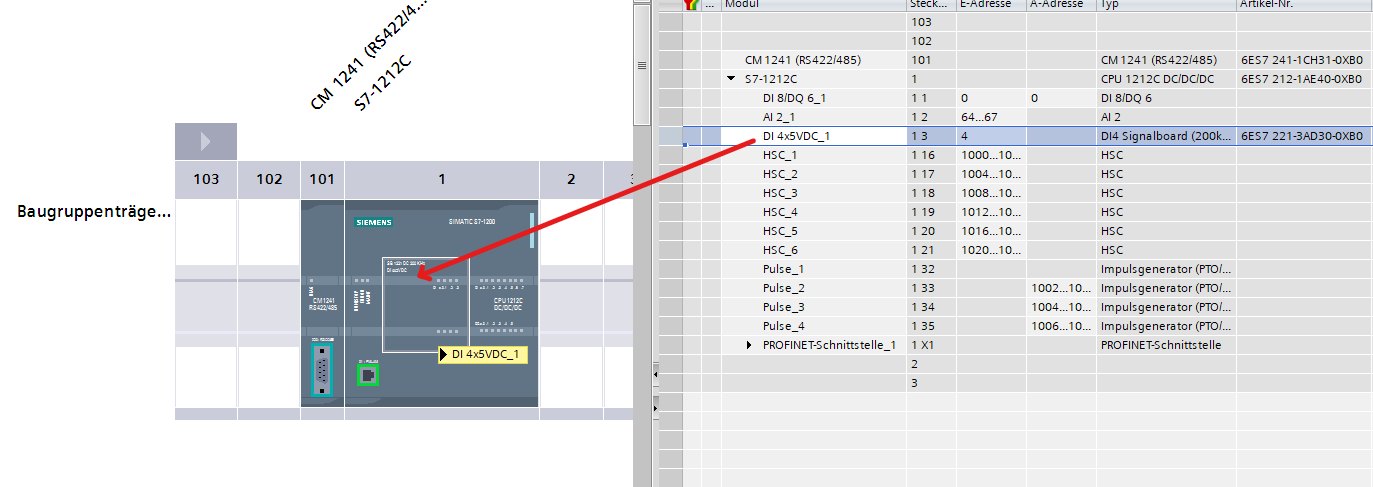Expand the PROFINET-Schnittstelle_1 node
1373x487 pixels.
750,345
